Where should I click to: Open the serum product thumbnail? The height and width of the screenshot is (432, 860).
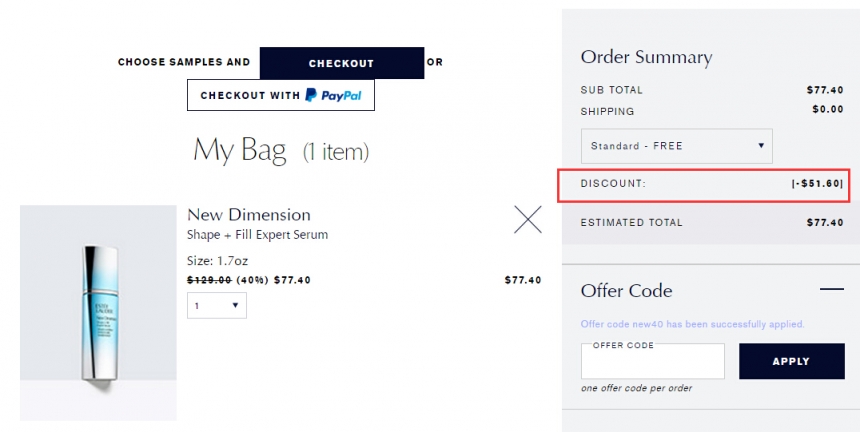[x=98, y=313]
